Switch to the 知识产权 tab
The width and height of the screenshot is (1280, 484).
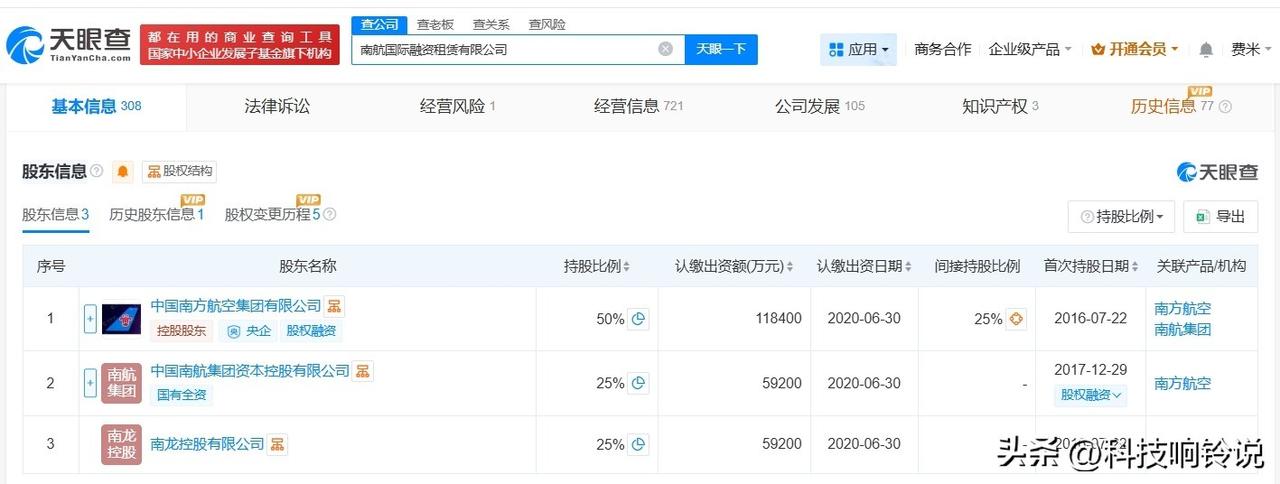(1000, 106)
